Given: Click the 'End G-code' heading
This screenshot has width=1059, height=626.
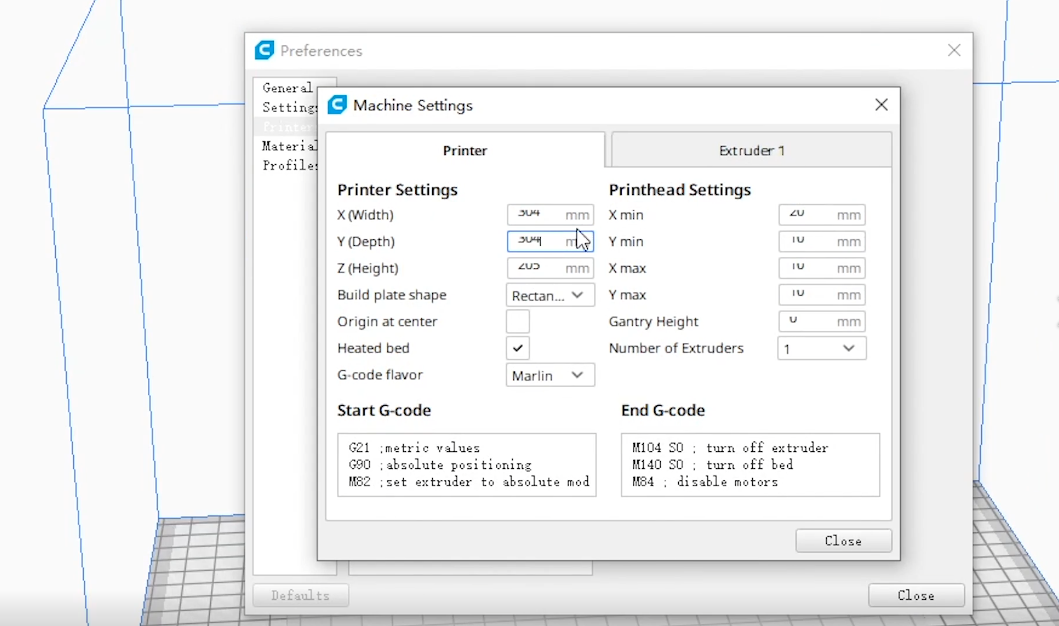Looking at the screenshot, I should coord(663,411).
